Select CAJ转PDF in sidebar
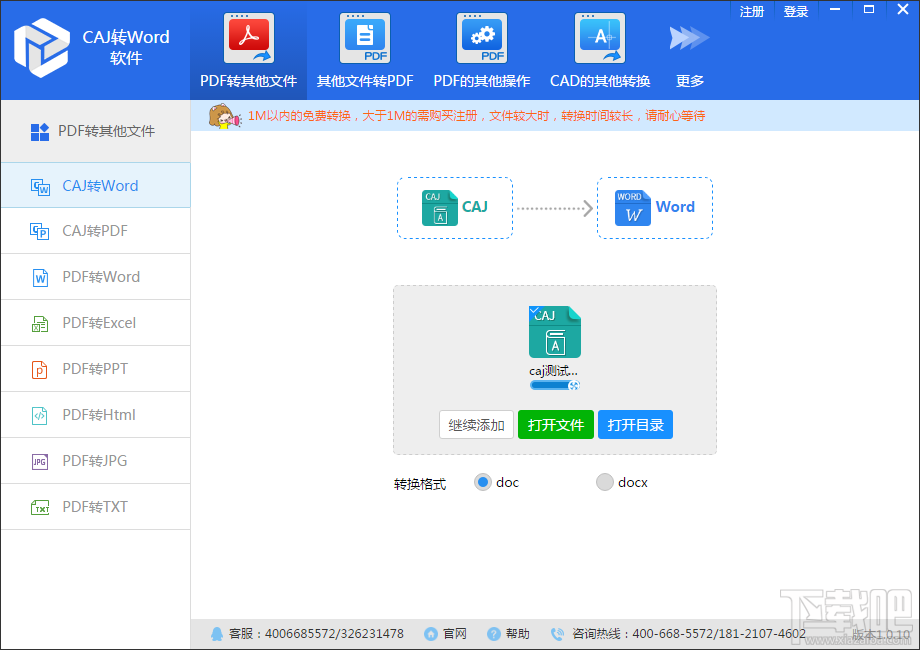Viewport: 920px width, 650px height. (x=96, y=231)
